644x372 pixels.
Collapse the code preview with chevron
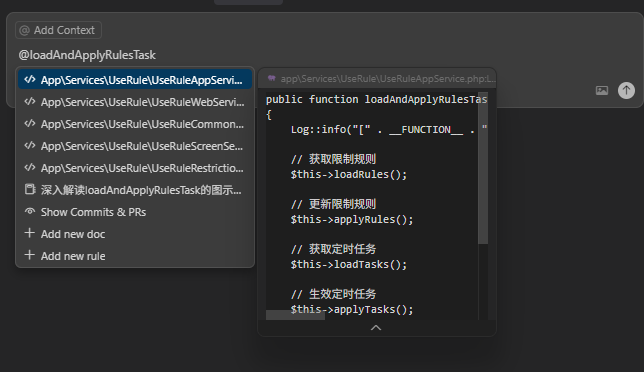pyautogui.click(x=376, y=328)
